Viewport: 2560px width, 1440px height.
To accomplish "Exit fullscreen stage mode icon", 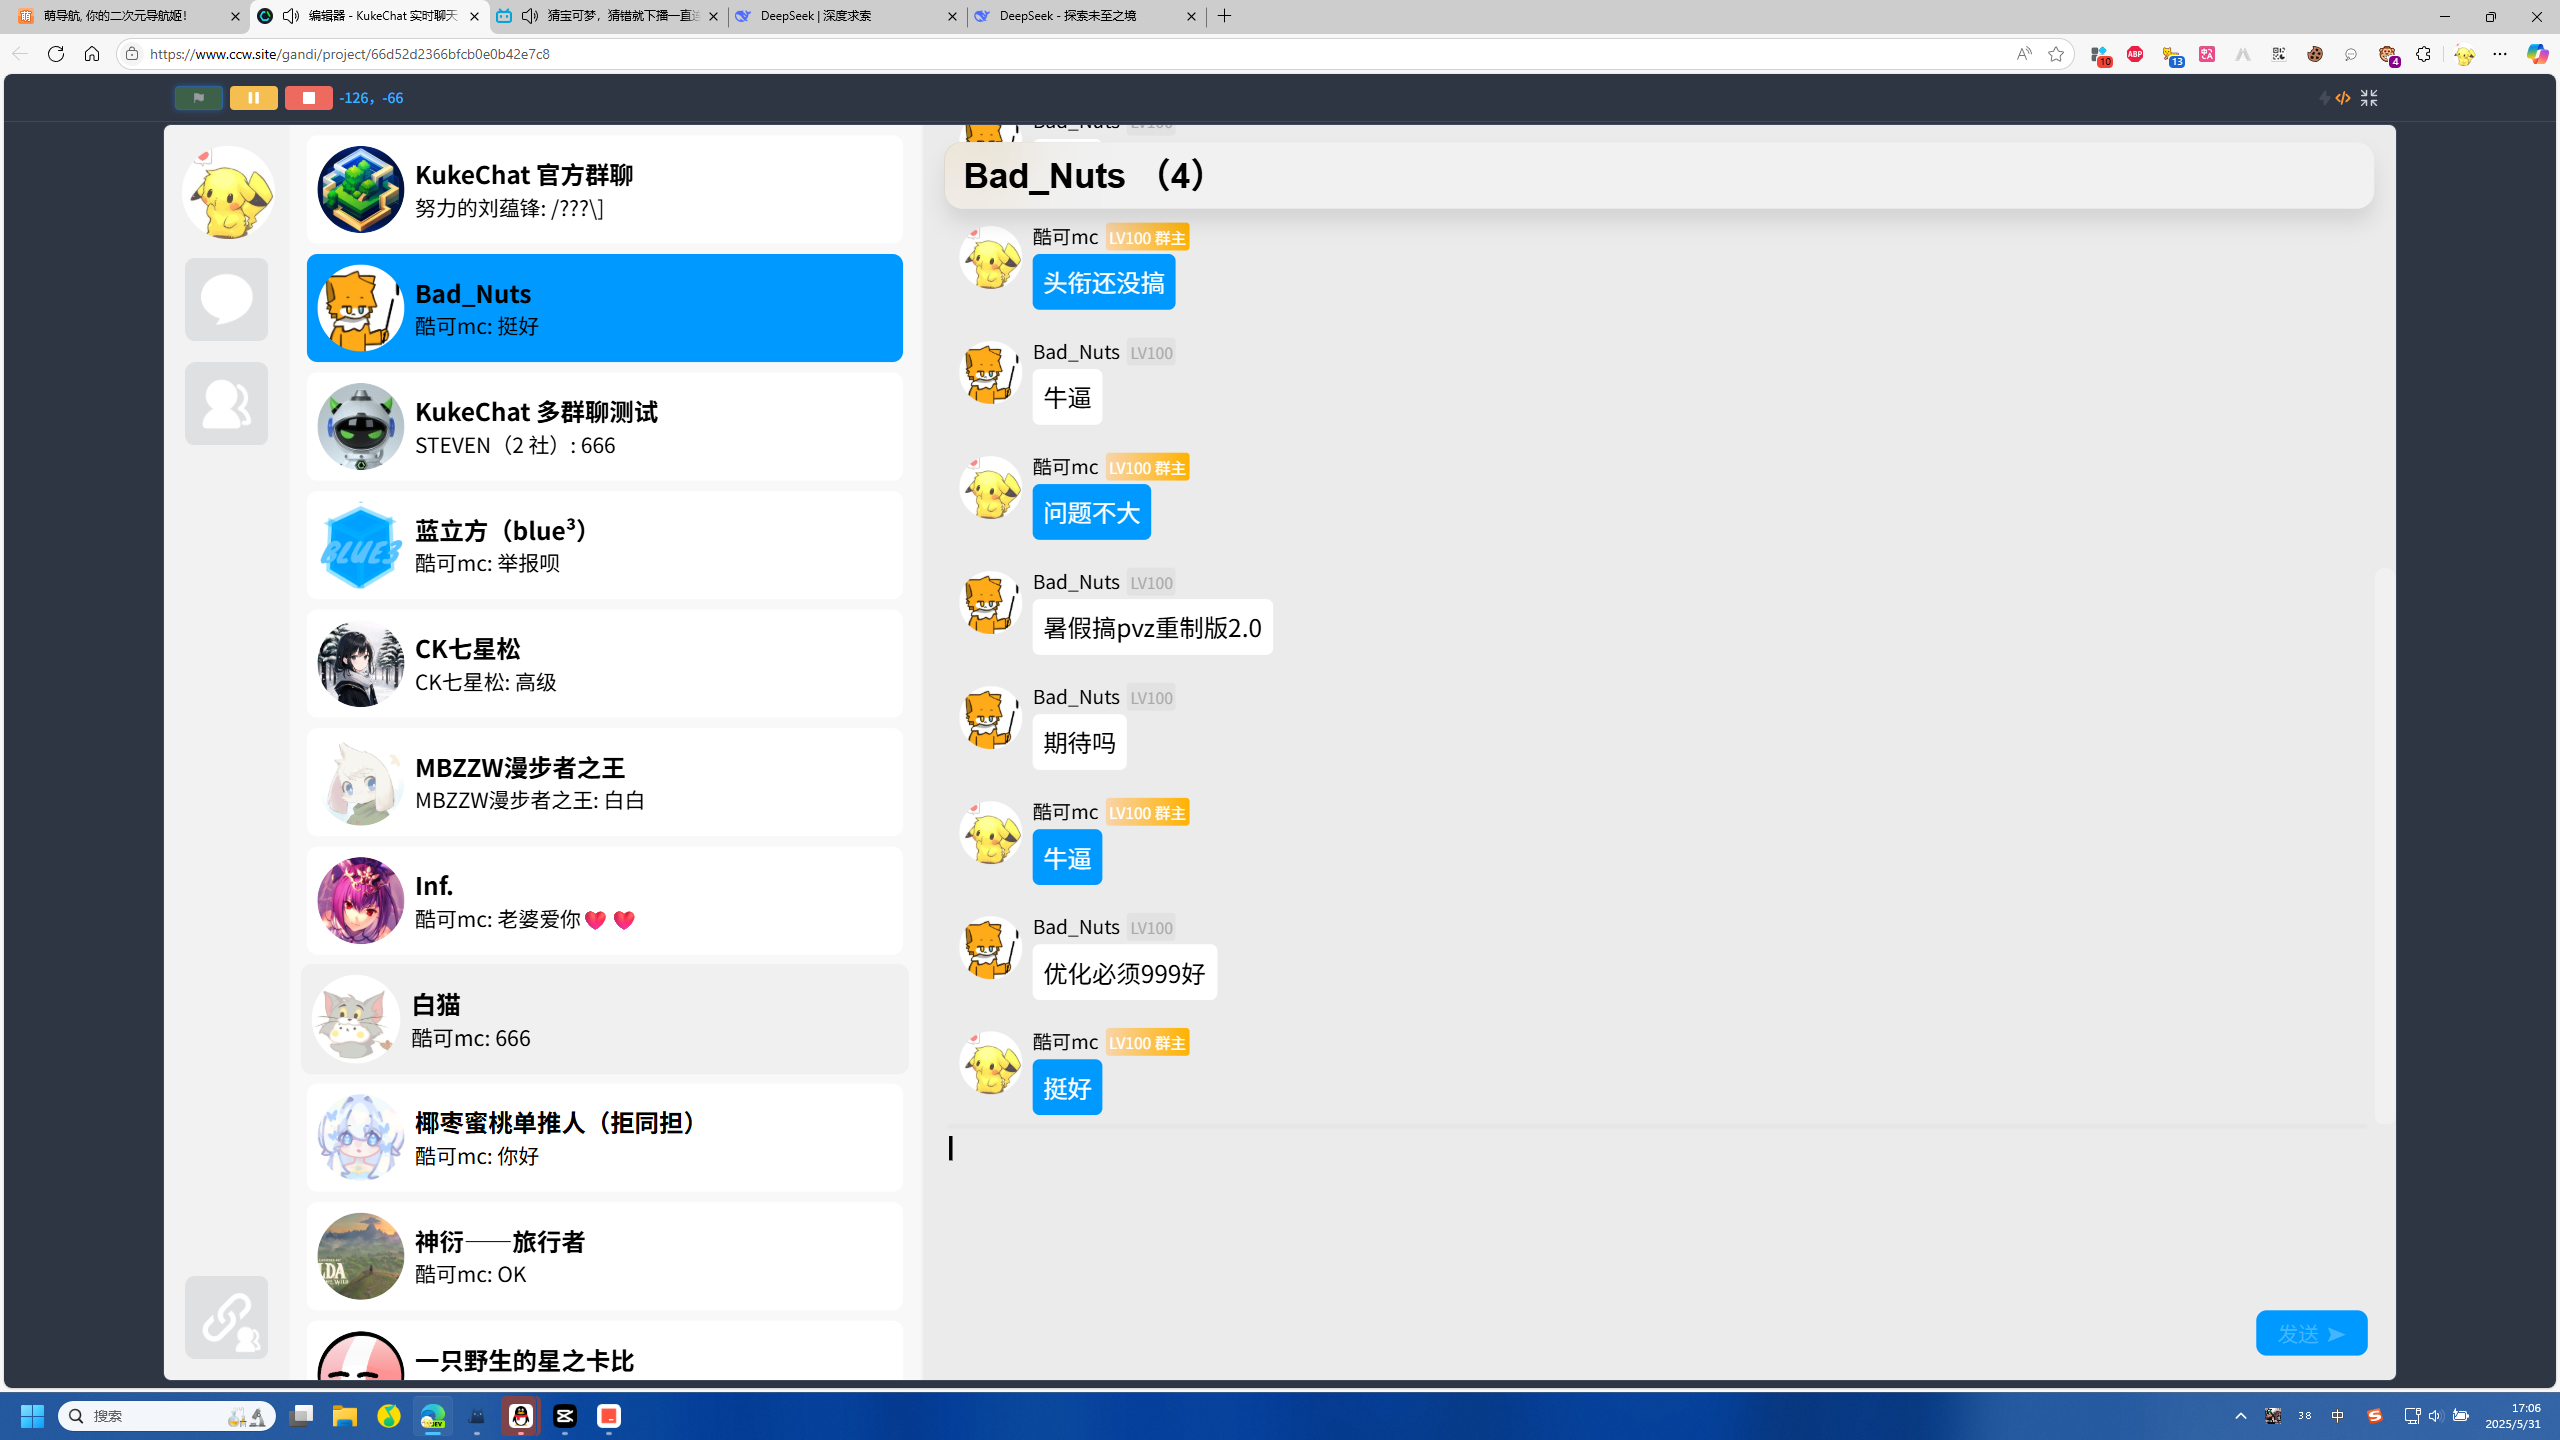I will point(2369,98).
